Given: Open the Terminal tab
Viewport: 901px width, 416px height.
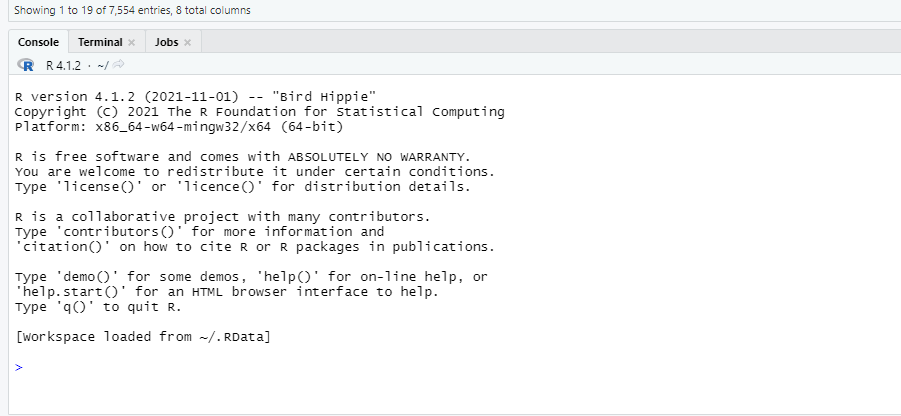Looking at the screenshot, I should [x=100, y=42].
